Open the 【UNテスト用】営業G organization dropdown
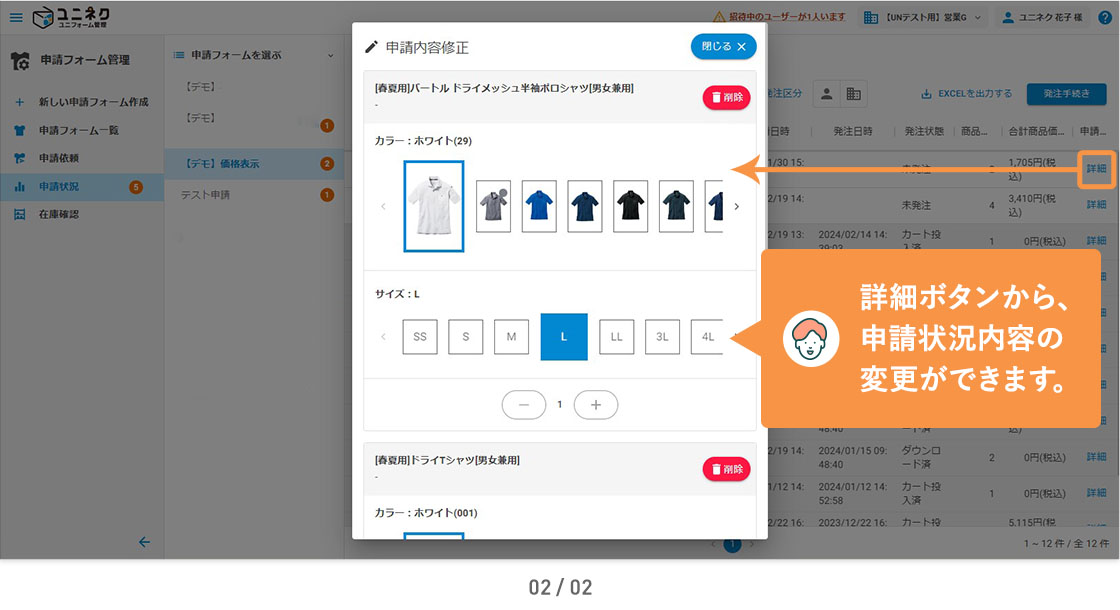1120x610 pixels. [x=921, y=17]
